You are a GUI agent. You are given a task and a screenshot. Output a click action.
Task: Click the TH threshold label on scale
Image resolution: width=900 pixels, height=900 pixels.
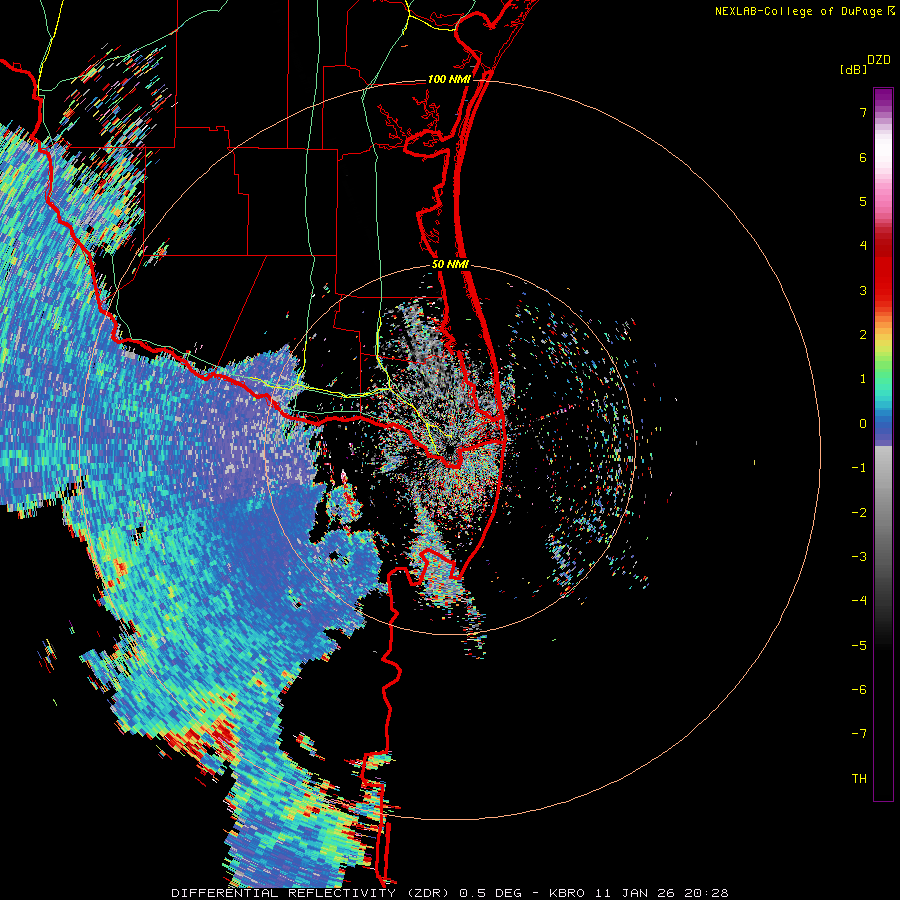pos(859,778)
